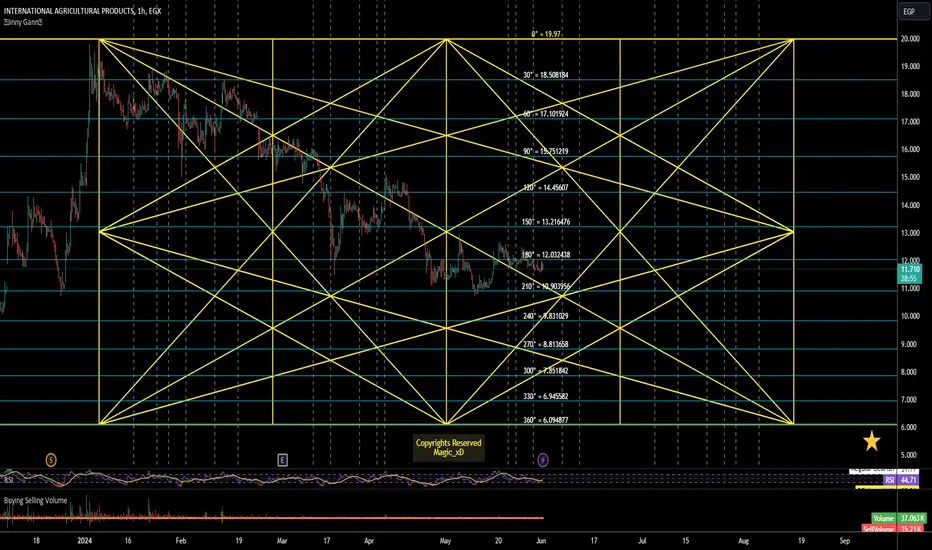Click the 20 date label on time axis

[498, 541]
